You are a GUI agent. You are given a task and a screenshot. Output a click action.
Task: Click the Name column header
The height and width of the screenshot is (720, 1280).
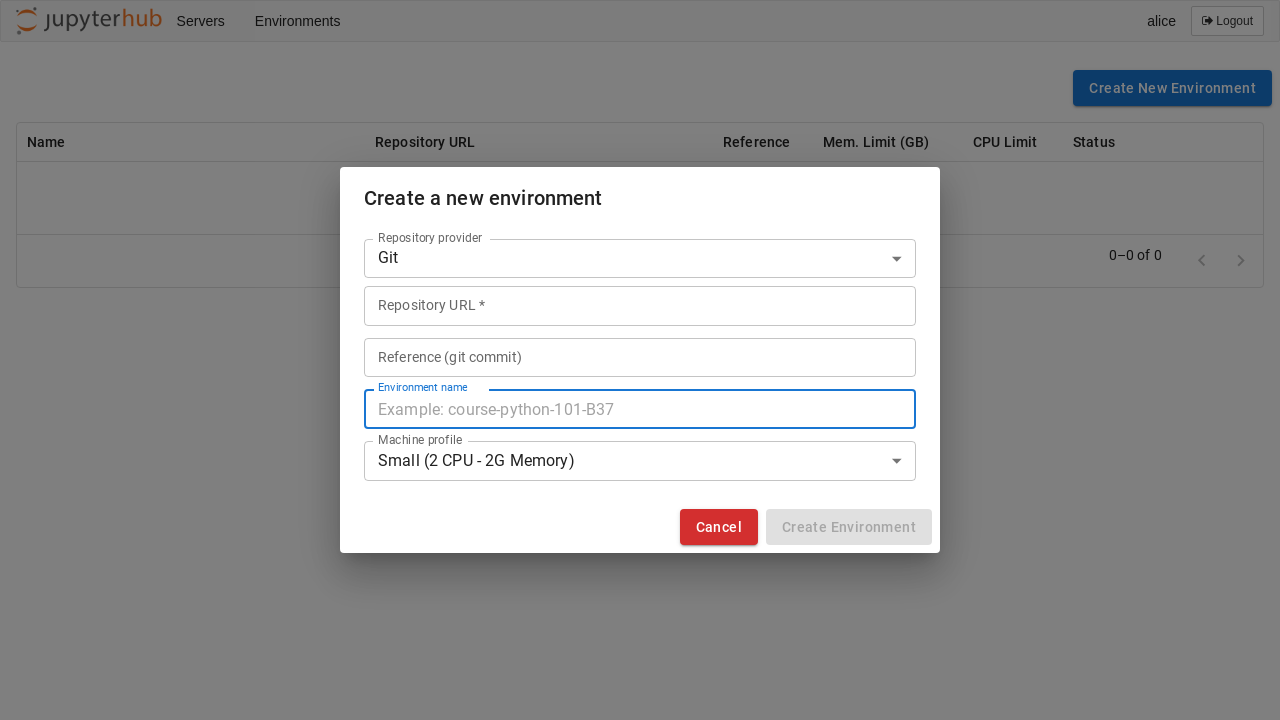[45, 142]
